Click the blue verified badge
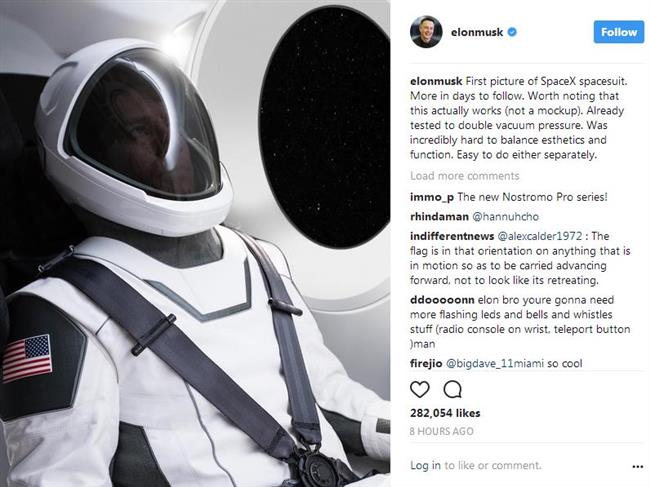 (x=512, y=32)
